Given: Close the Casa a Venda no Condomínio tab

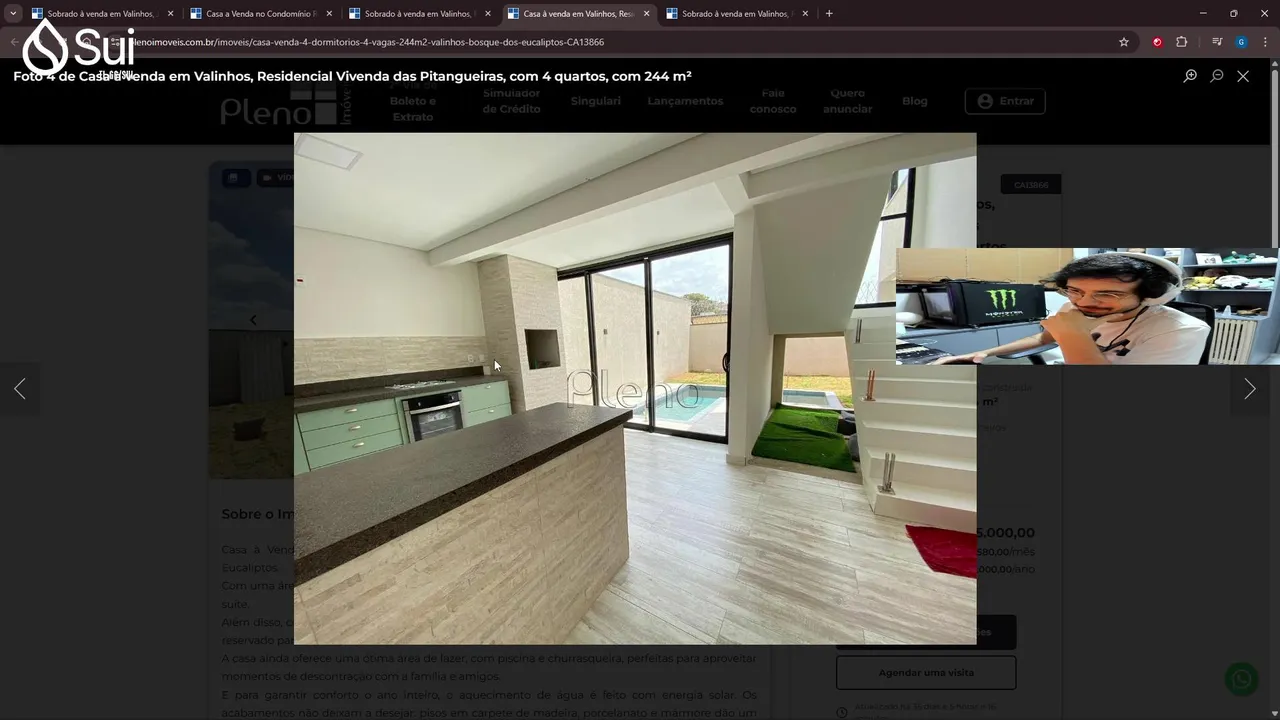Looking at the screenshot, I should (x=329, y=14).
